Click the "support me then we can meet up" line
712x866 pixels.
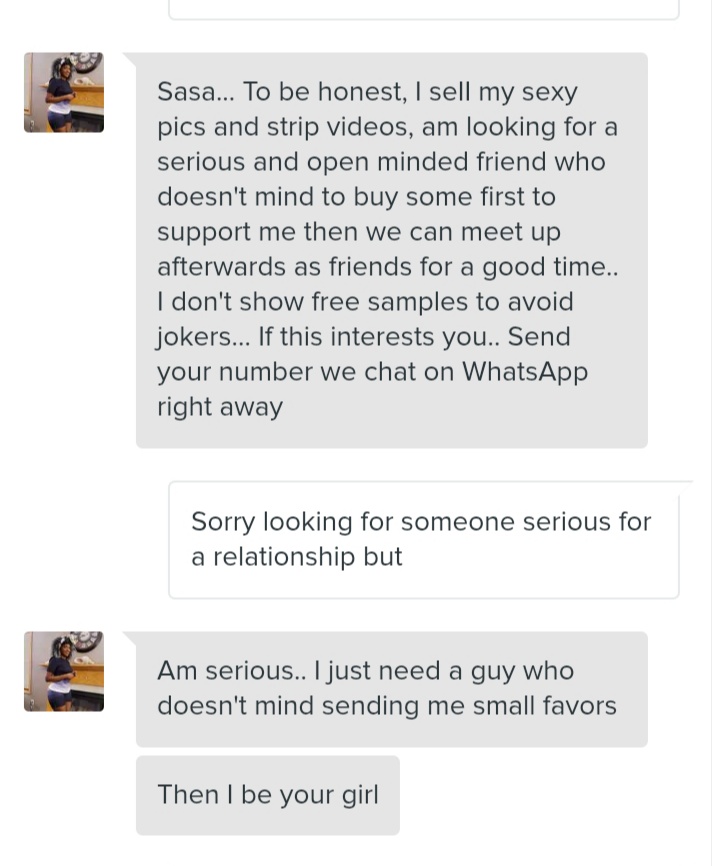click(x=358, y=232)
